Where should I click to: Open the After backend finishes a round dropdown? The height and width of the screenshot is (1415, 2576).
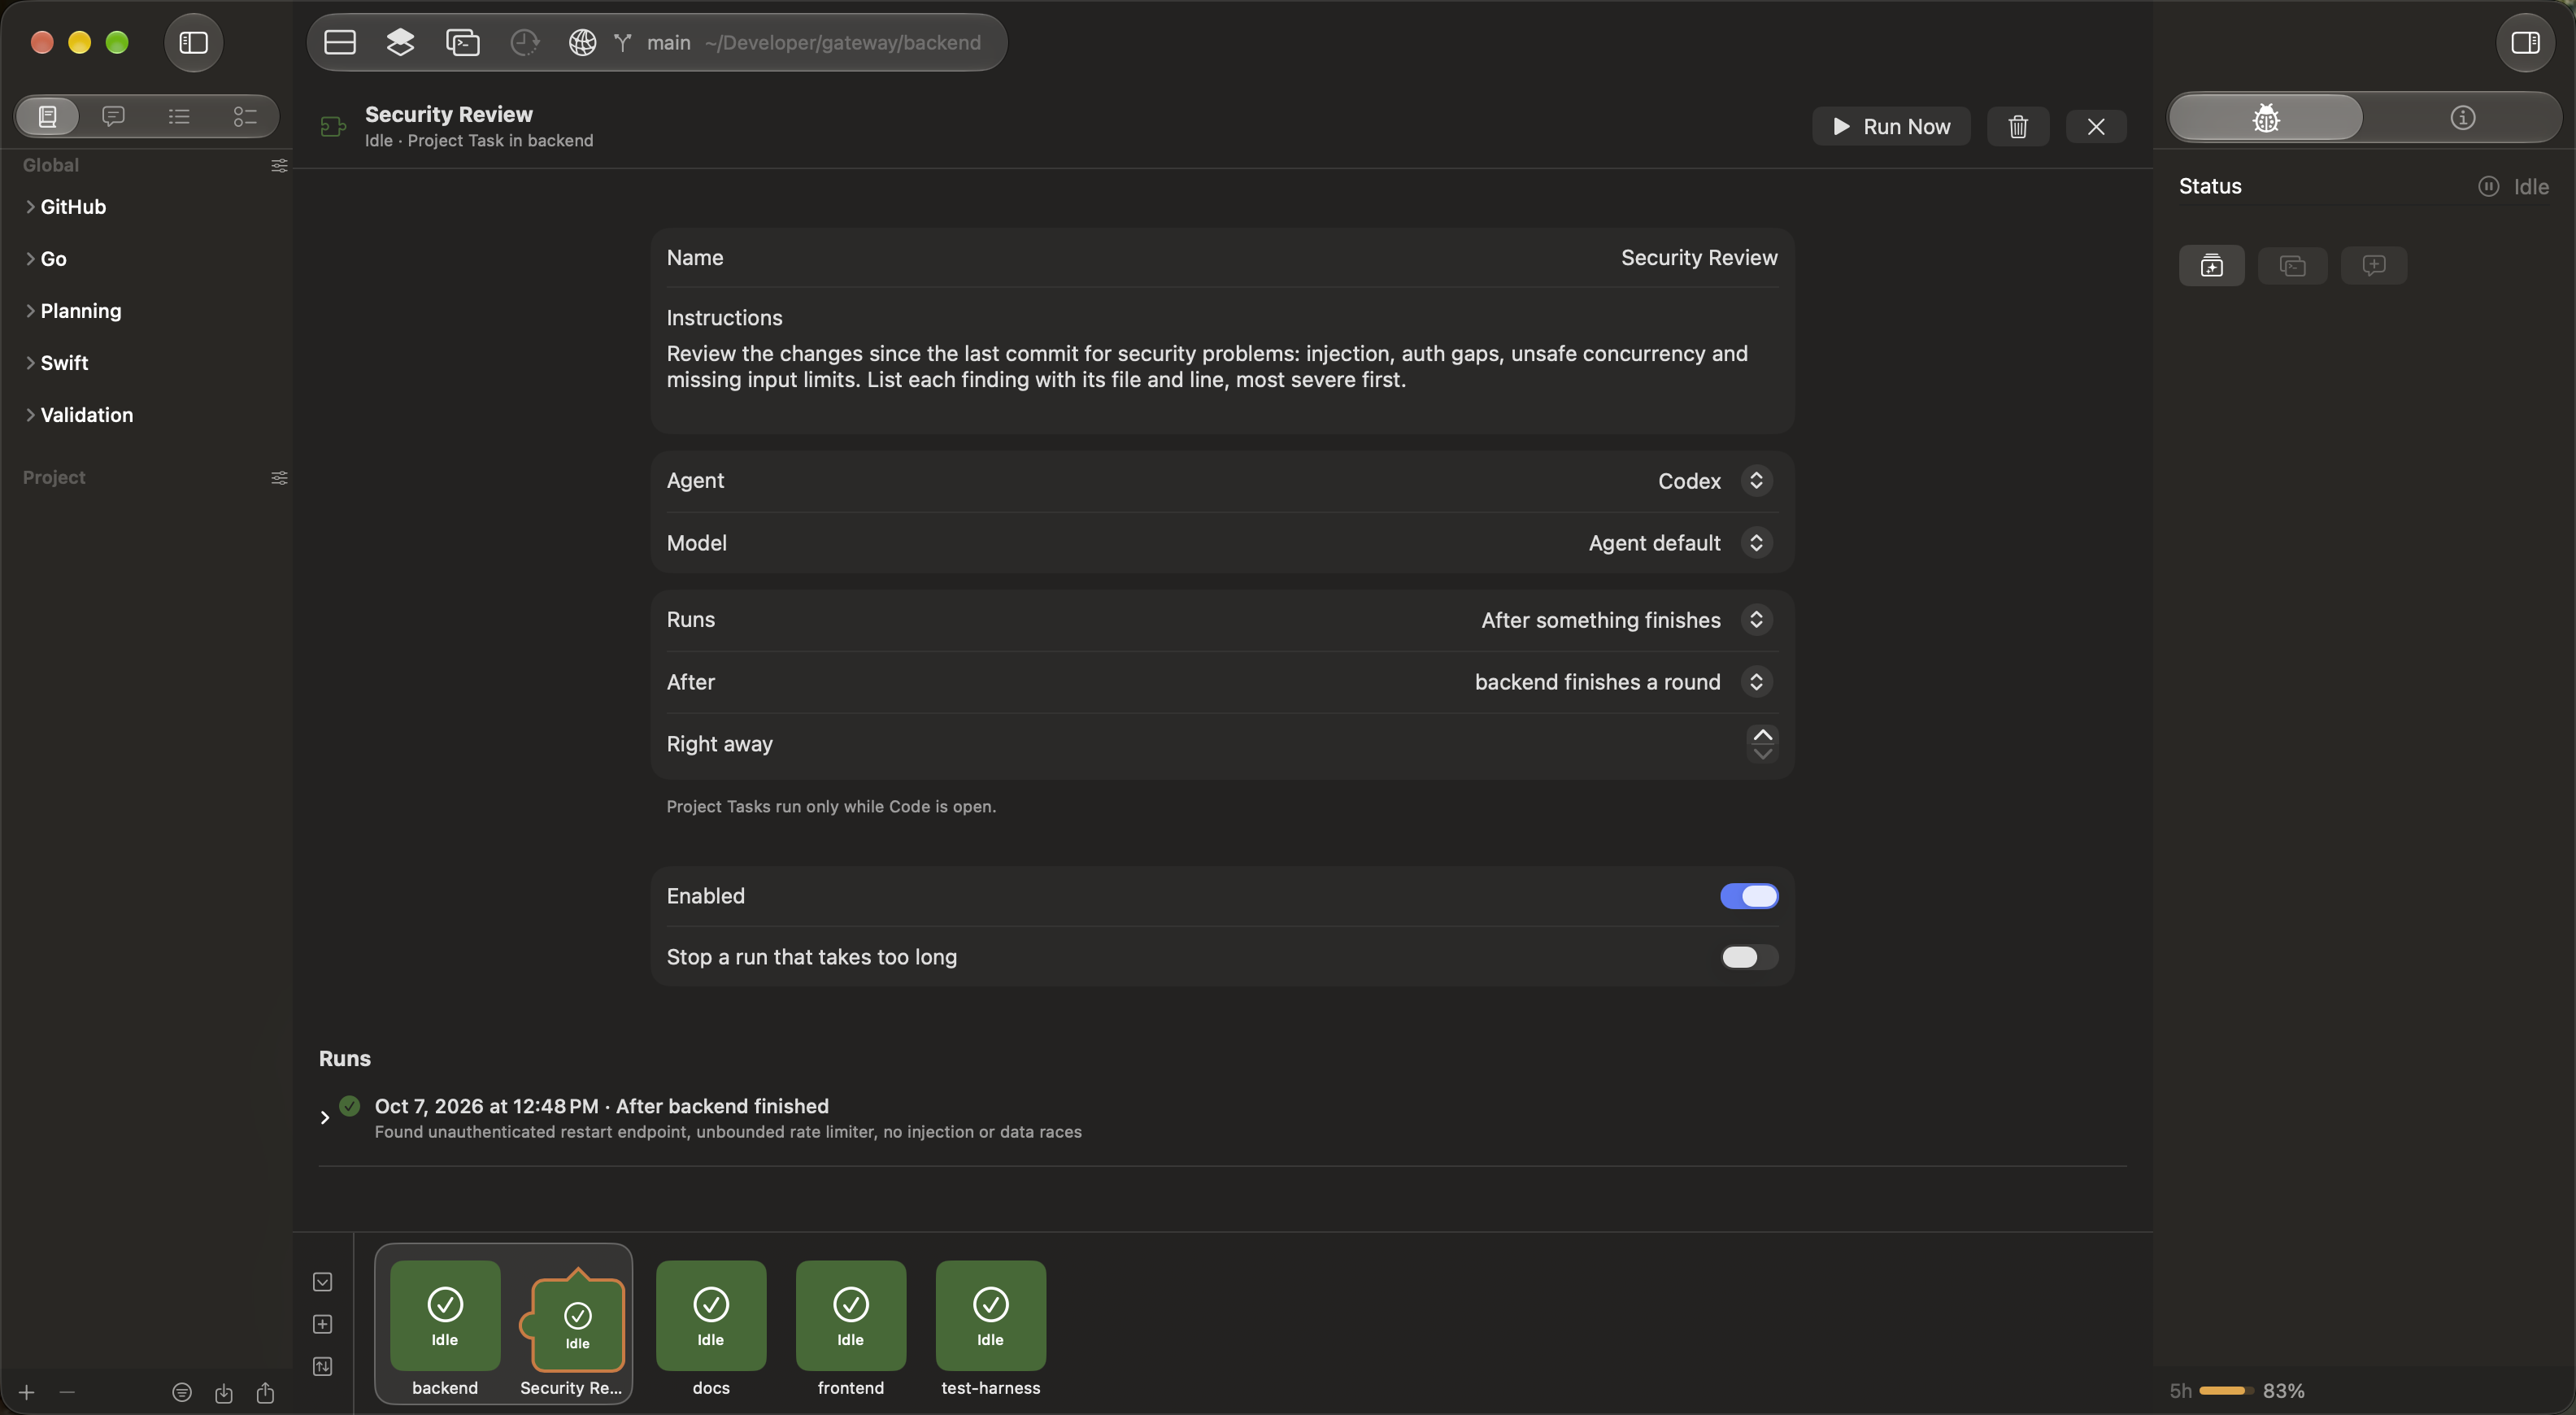point(1756,682)
